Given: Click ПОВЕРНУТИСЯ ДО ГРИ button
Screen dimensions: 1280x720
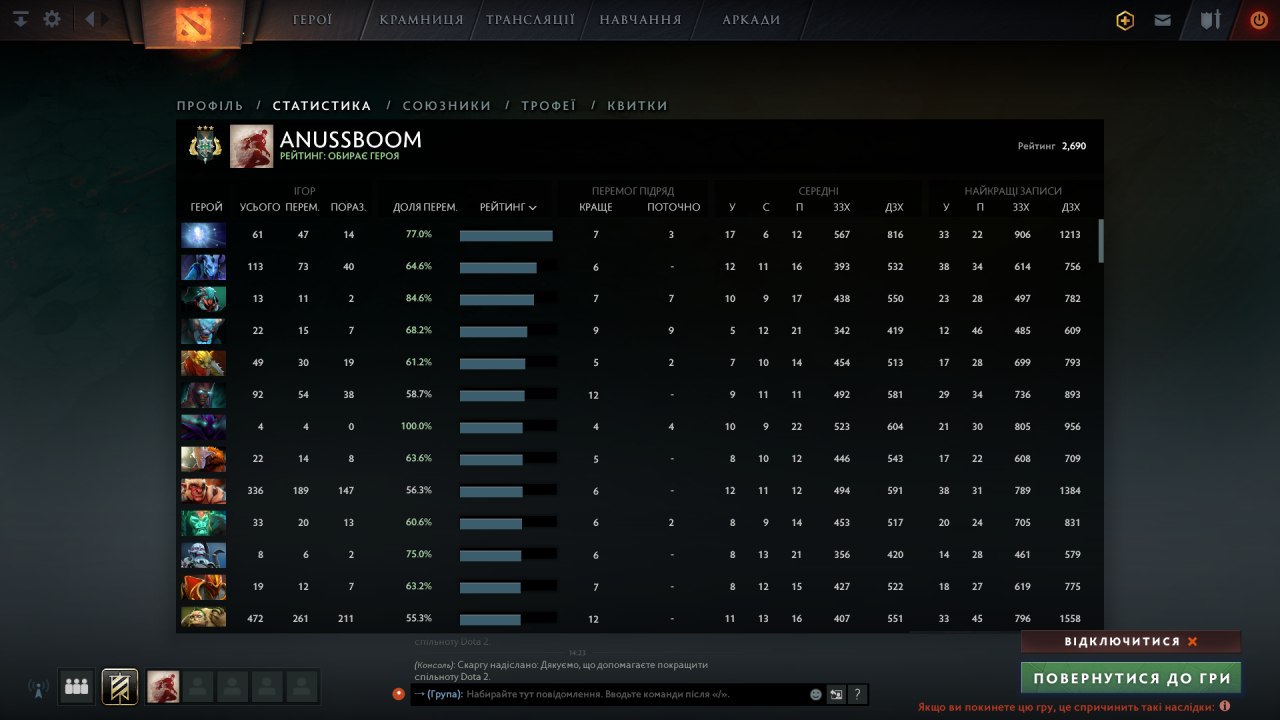Looking at the screenshot, I should click(1131, 677).
